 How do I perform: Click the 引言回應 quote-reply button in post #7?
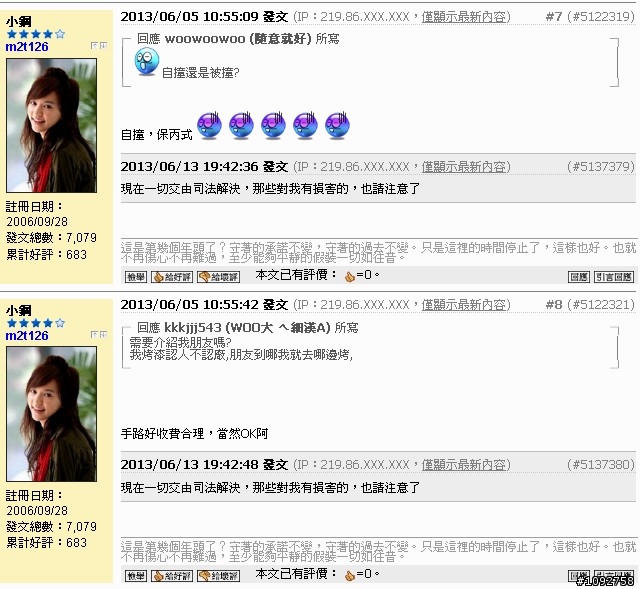pyautogui.click(x=614, y=277)
